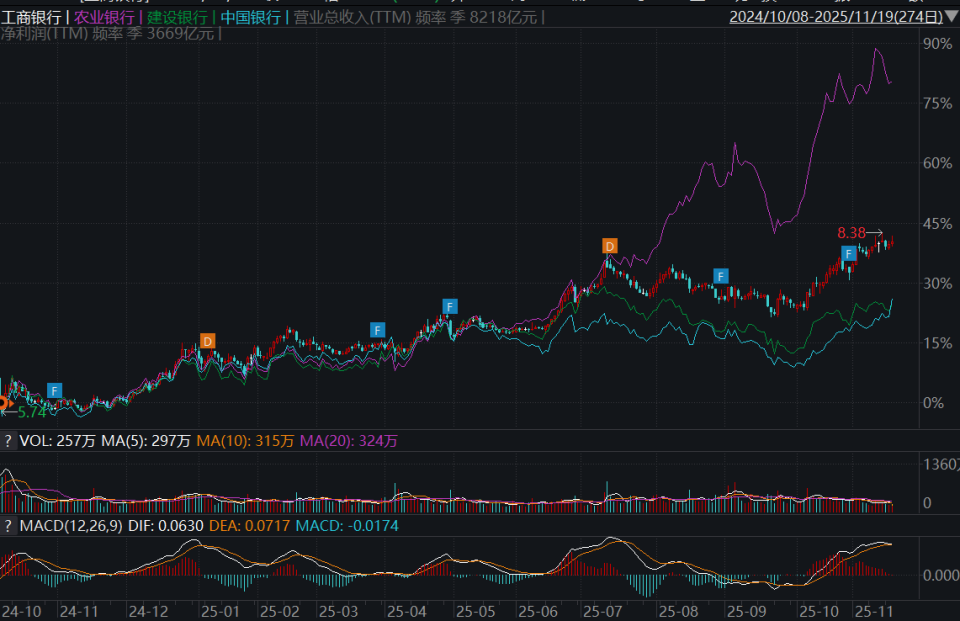Click the orange D marker in July 2025

click(609, 245)
